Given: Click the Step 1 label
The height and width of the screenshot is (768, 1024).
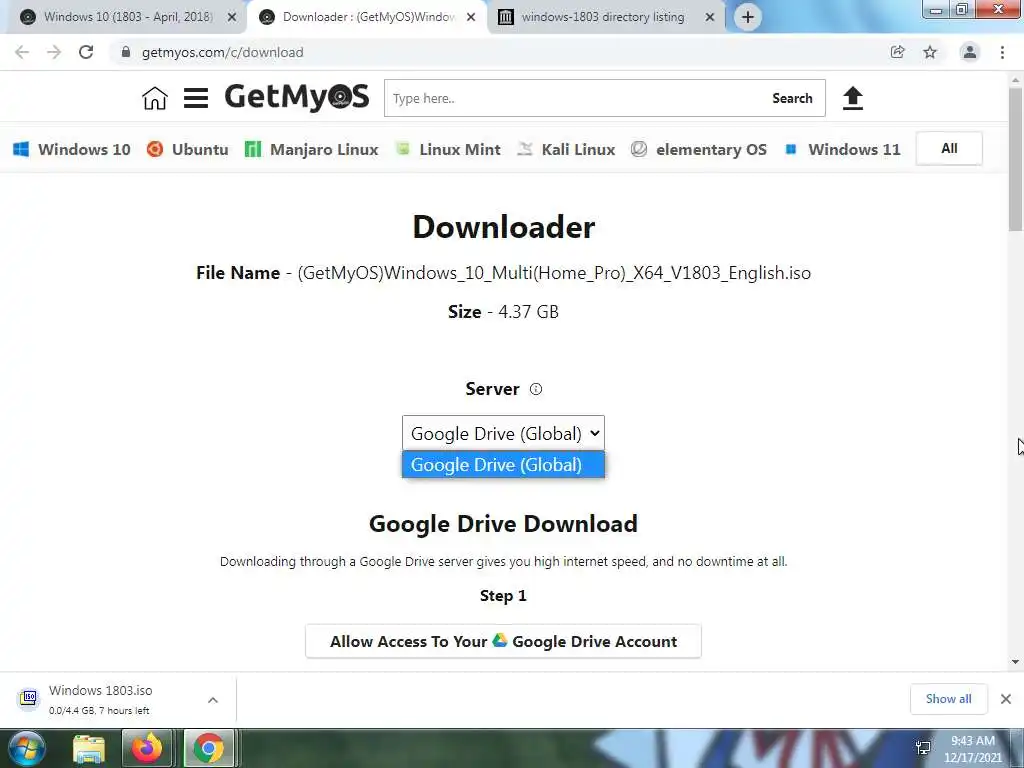Looking at the screenshot, I should click(x=504, y=596).
